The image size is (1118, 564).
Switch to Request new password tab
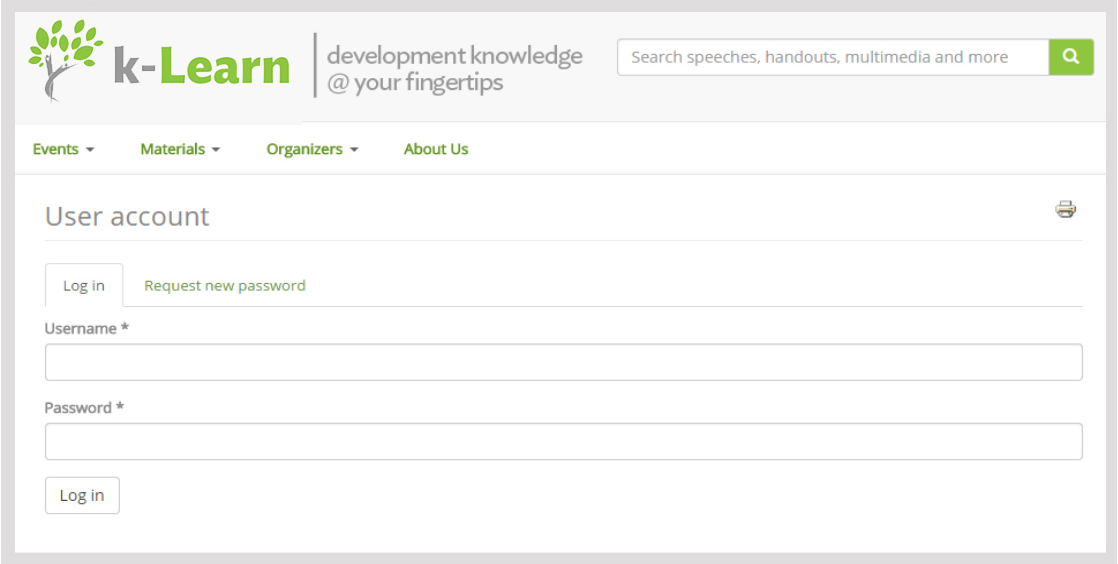click(225, 285)
